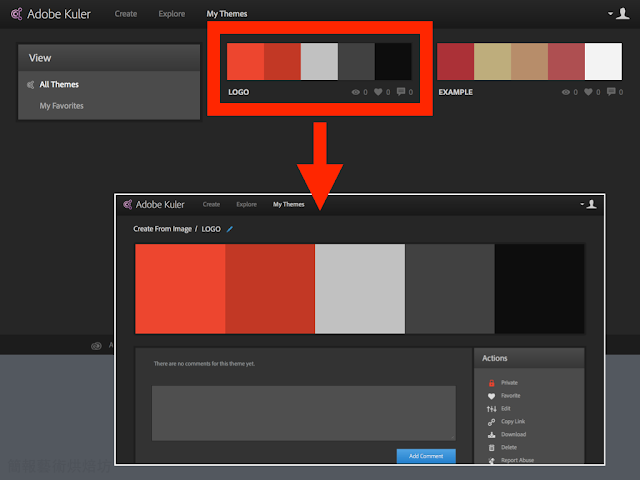This screenshot has height=480, width=640.
Task: Click the views eye icon on EXAMPLE theme
Action: coord(566,92)
